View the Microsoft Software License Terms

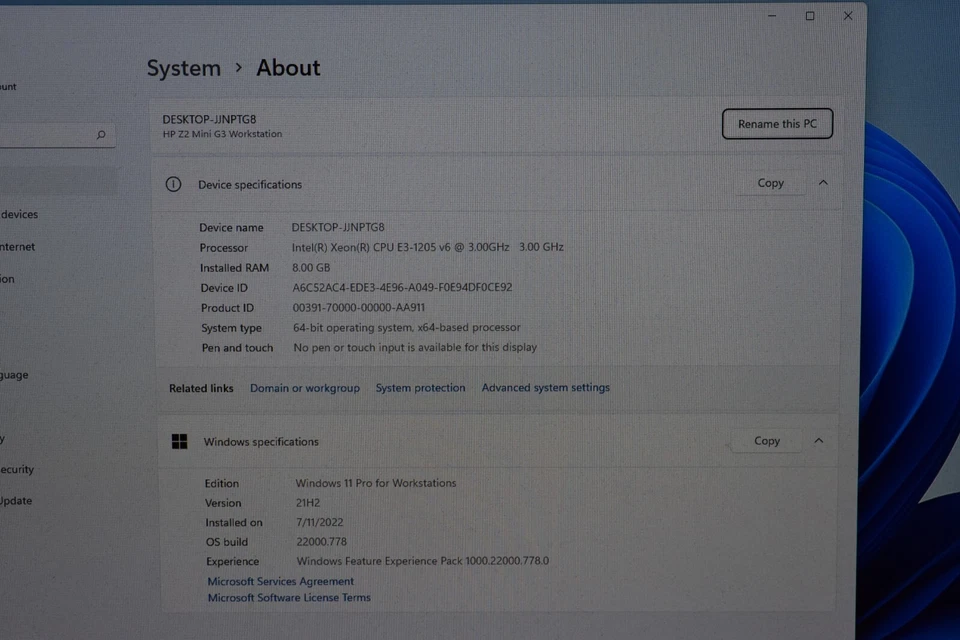(289, 597)
